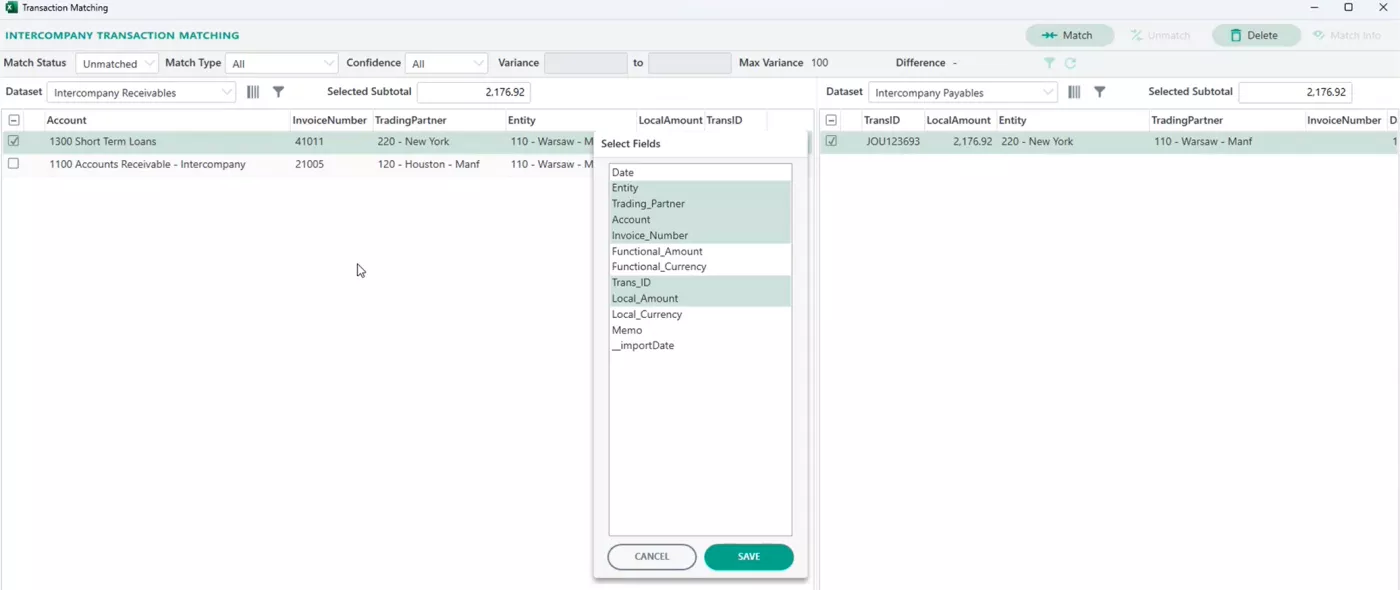
Task: Click the Unmatch button
Action: pyautogui.click(x=1161, y=35)
